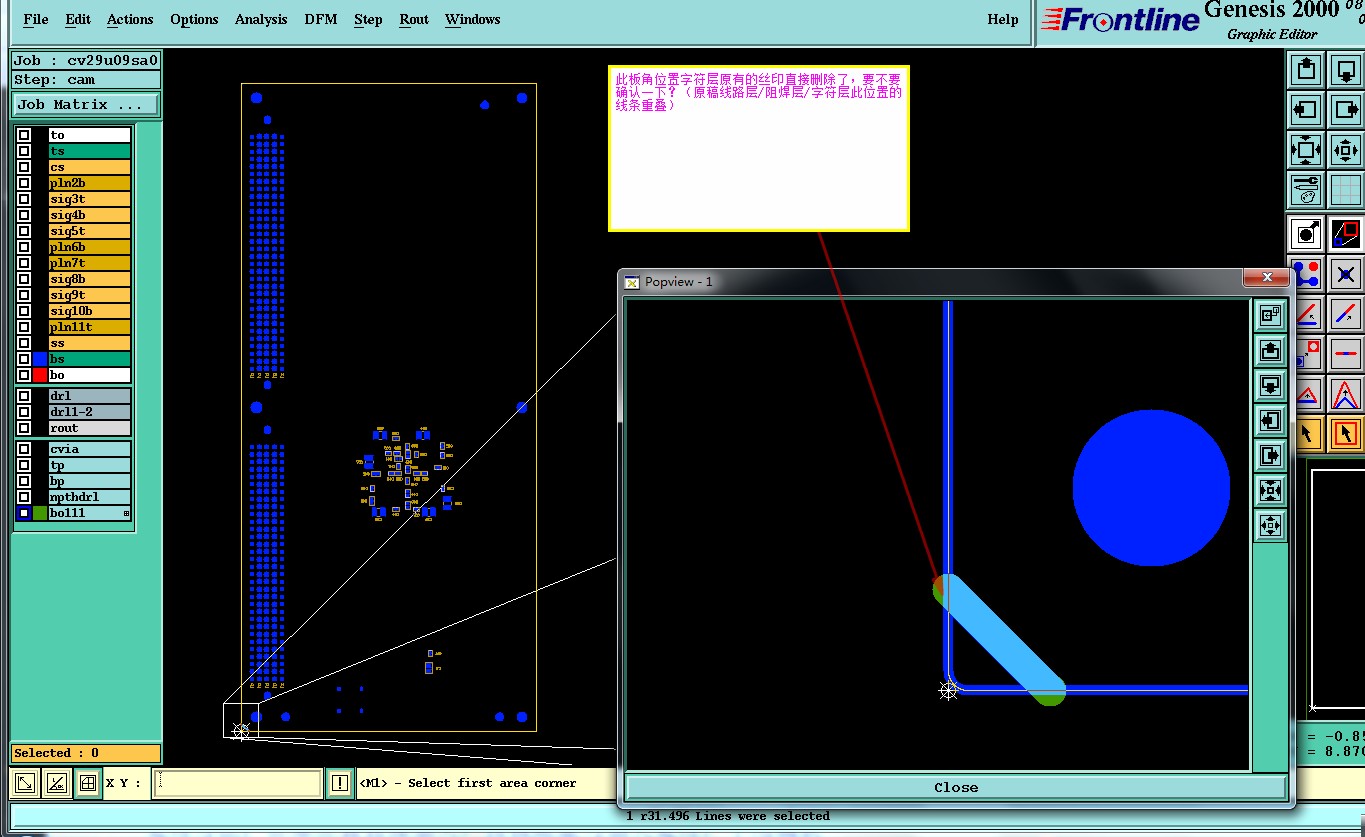Viewport: 1365px width, 837px height.
Task: Open the Analysis menu
Action: click(x=261, y=19)
